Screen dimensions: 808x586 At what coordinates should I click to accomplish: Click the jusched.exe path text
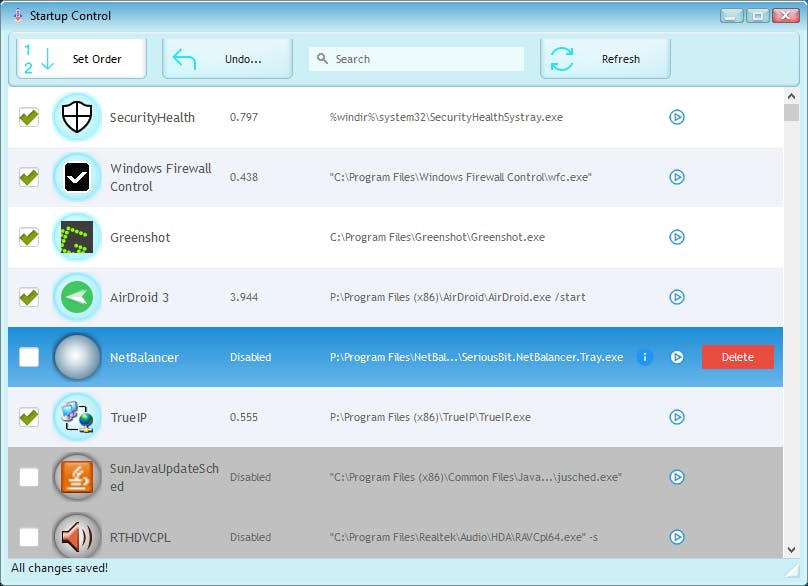pyautogui.click(x=475, y=477)
